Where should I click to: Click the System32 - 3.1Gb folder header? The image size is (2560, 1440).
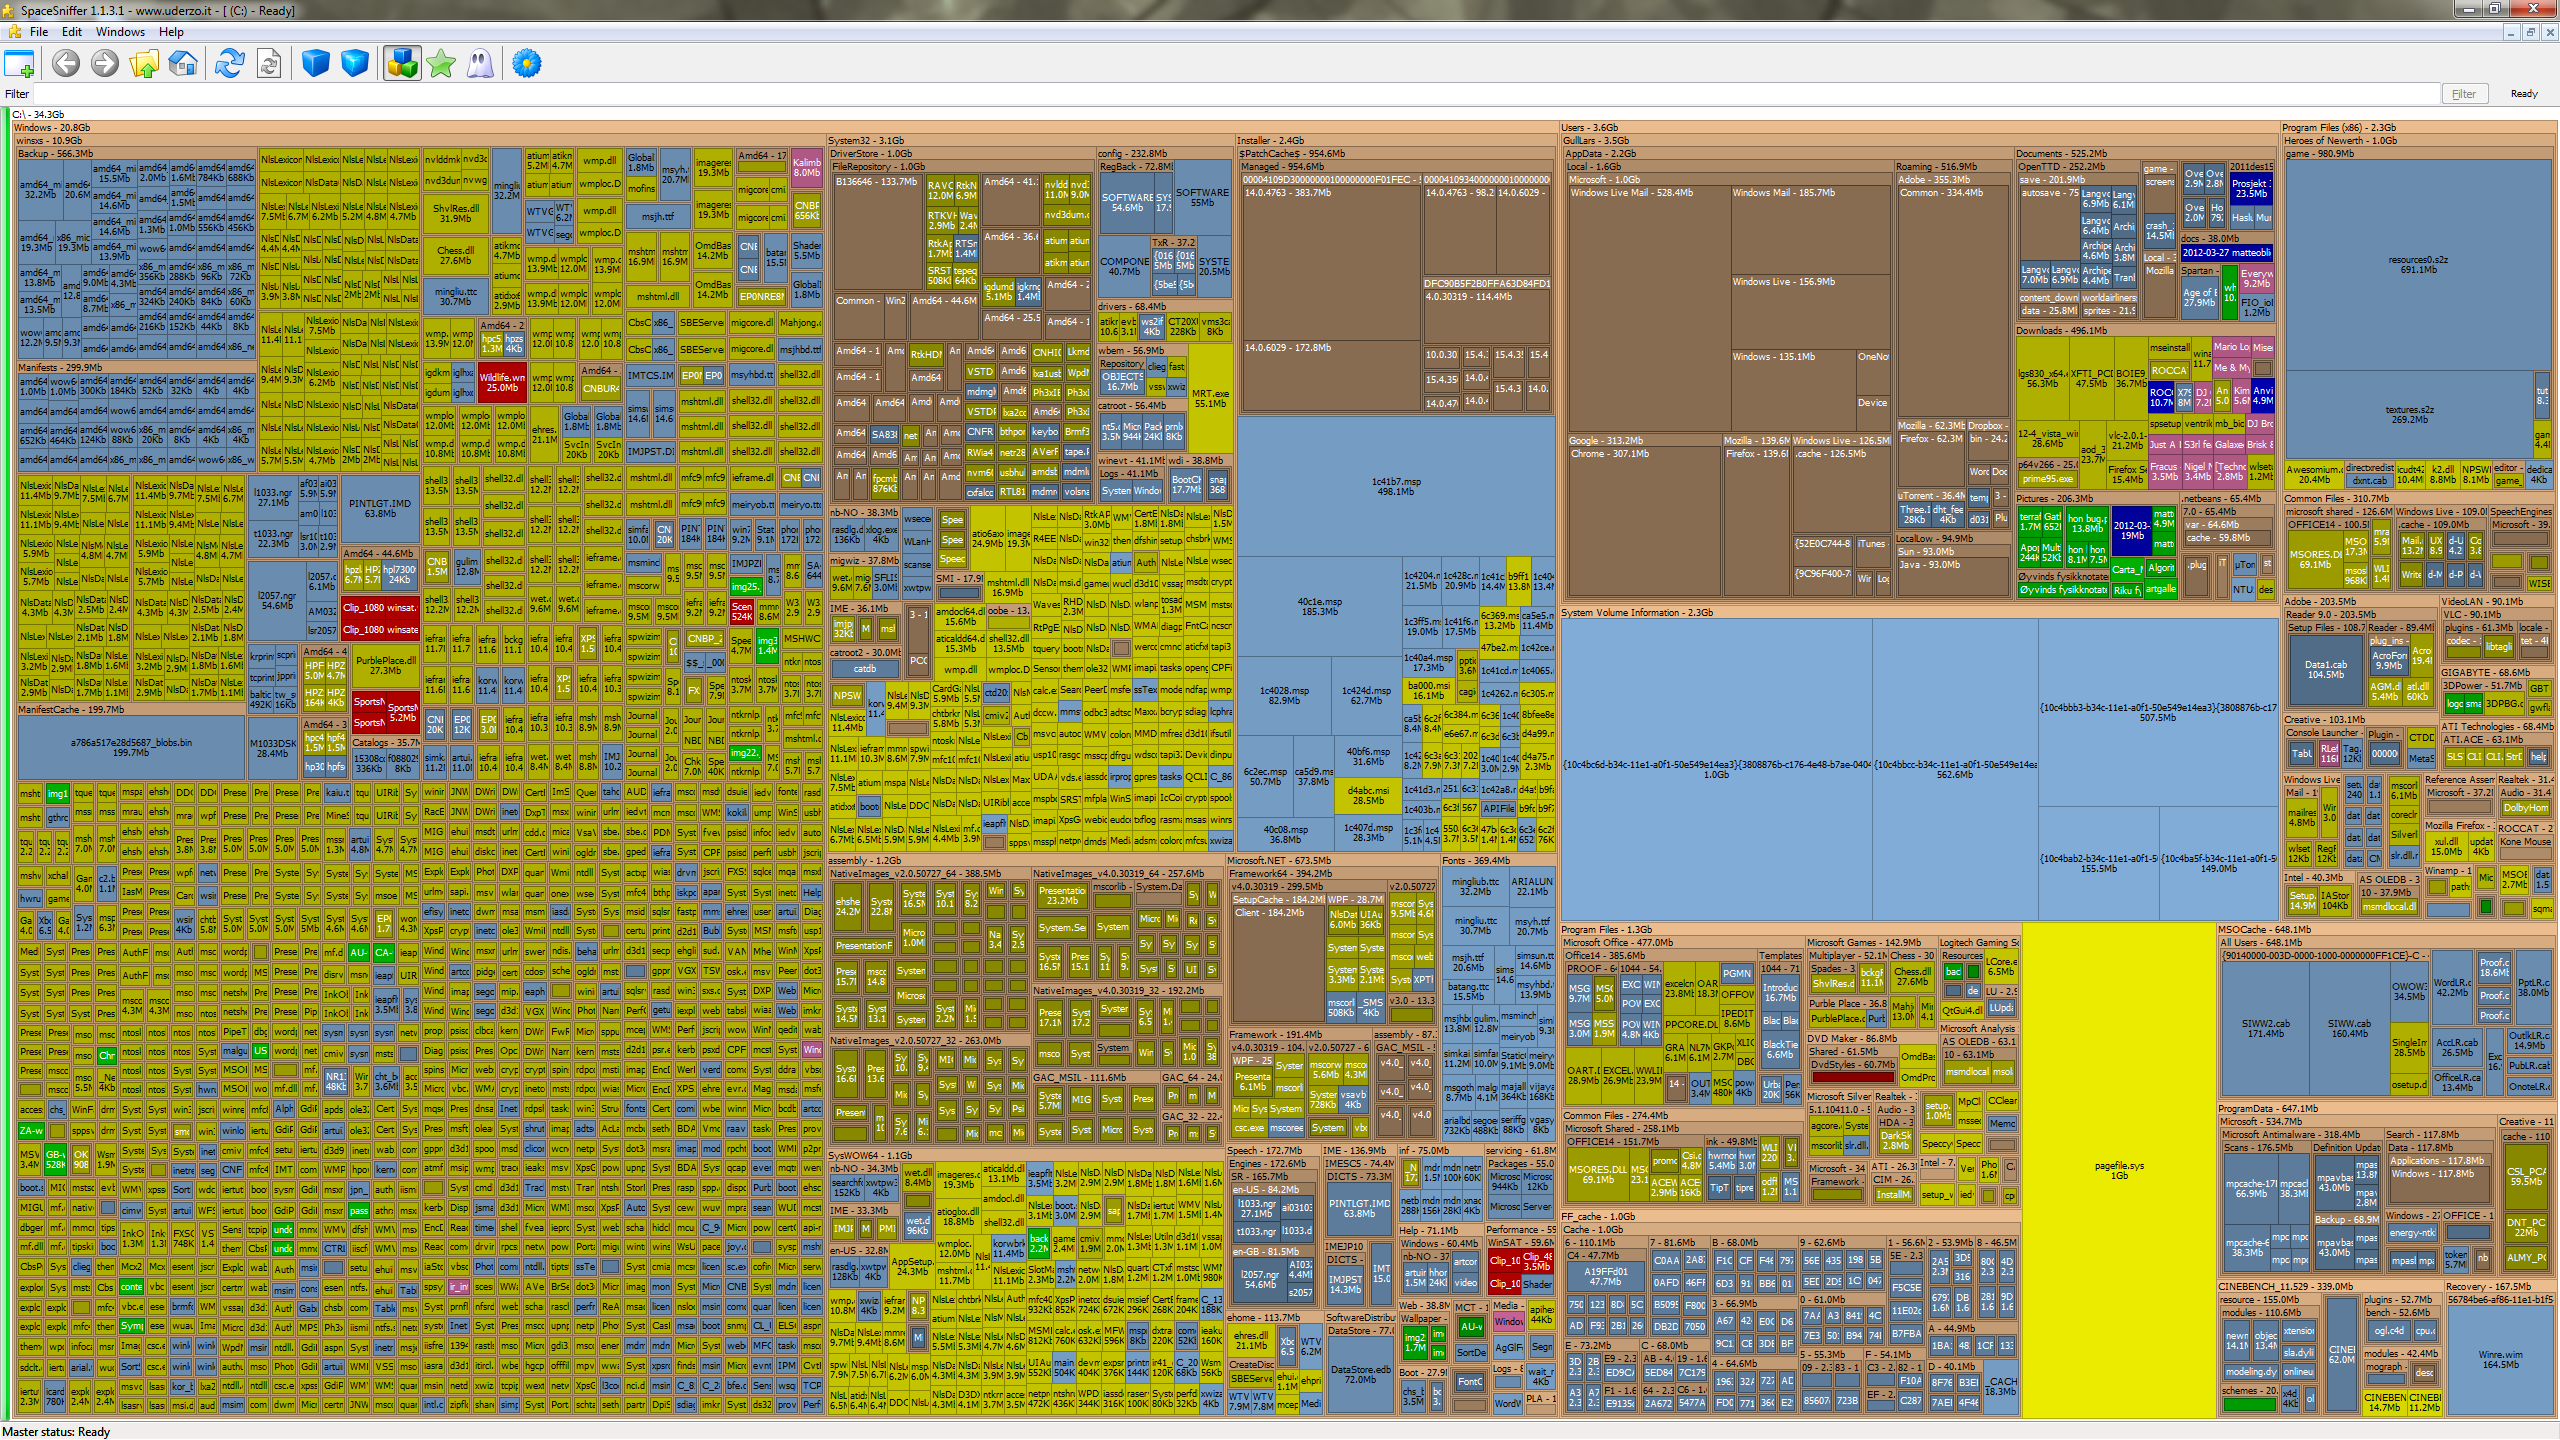pos(866,141)
